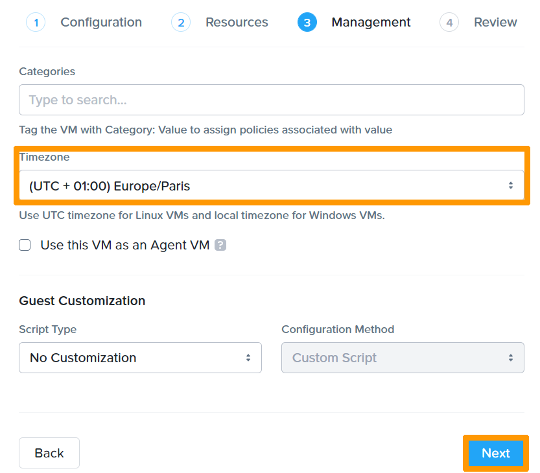This screenshot has width=540, height=473.
Task: Click Configuration Method selector arrows
Action: [x=511, y=358]
